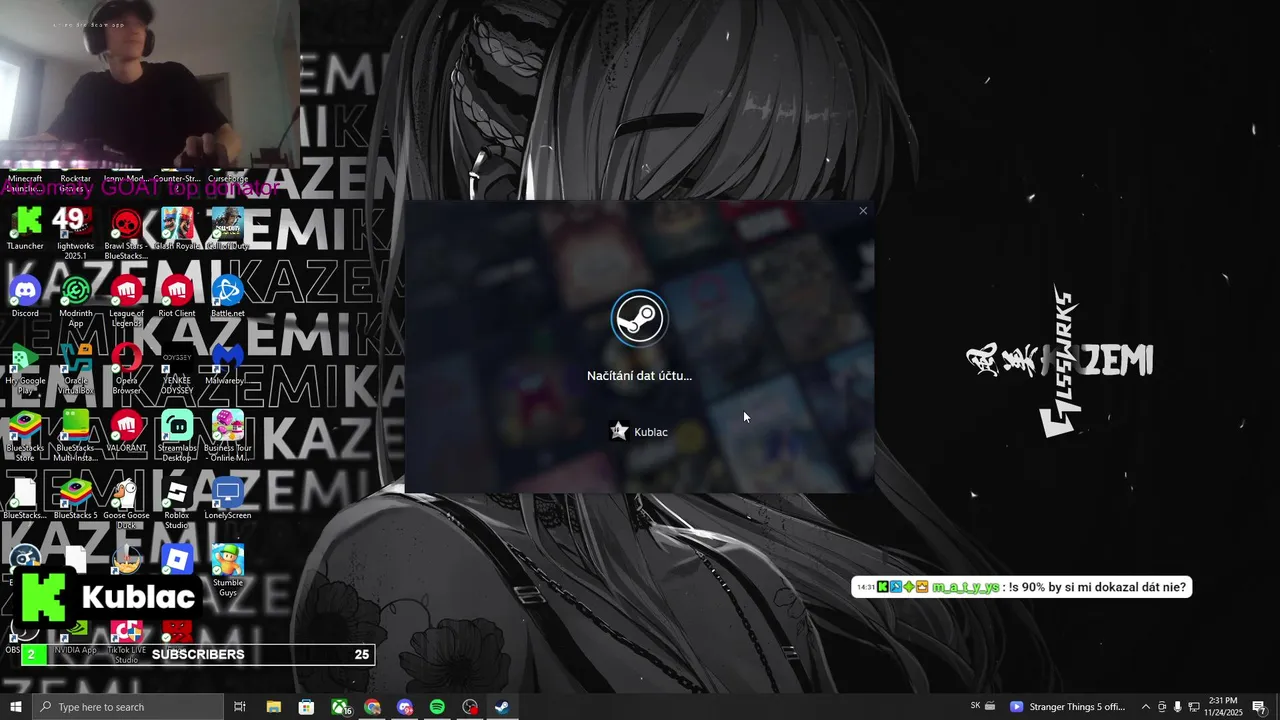Open the Xbox app on the taskbar
The height and width of the screenshot is (720, 1280).
pos(340,707)
